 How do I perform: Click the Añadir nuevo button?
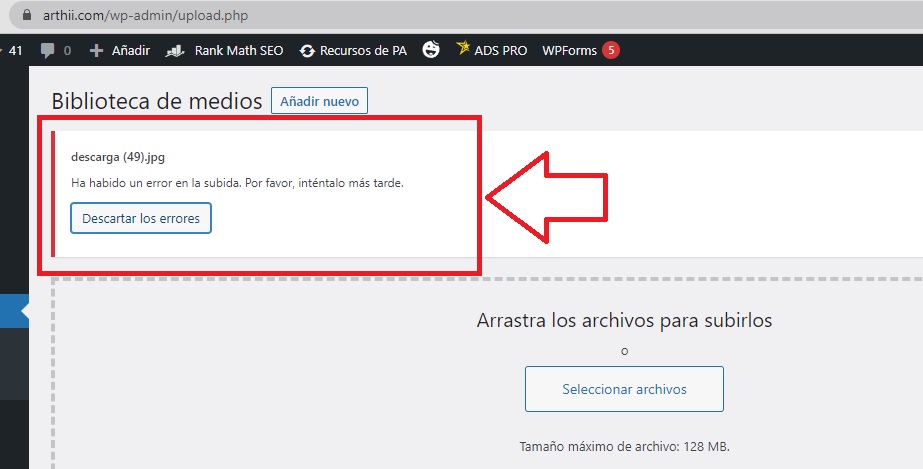click(x=319, y=101)
